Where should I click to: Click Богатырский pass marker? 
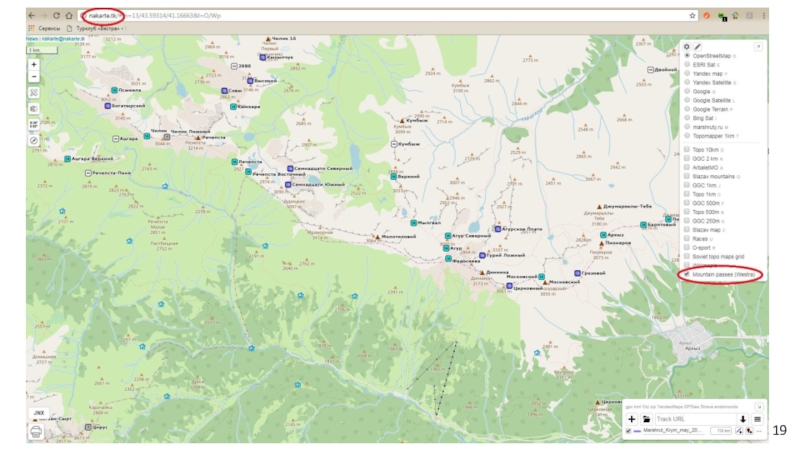click(x=108, y=106)
